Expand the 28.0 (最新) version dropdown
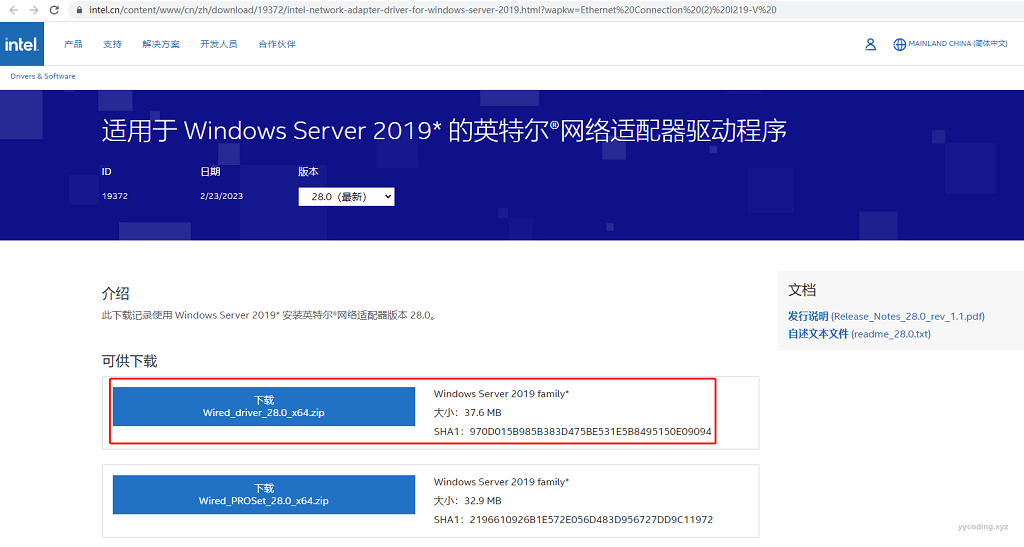 point(346,196)
